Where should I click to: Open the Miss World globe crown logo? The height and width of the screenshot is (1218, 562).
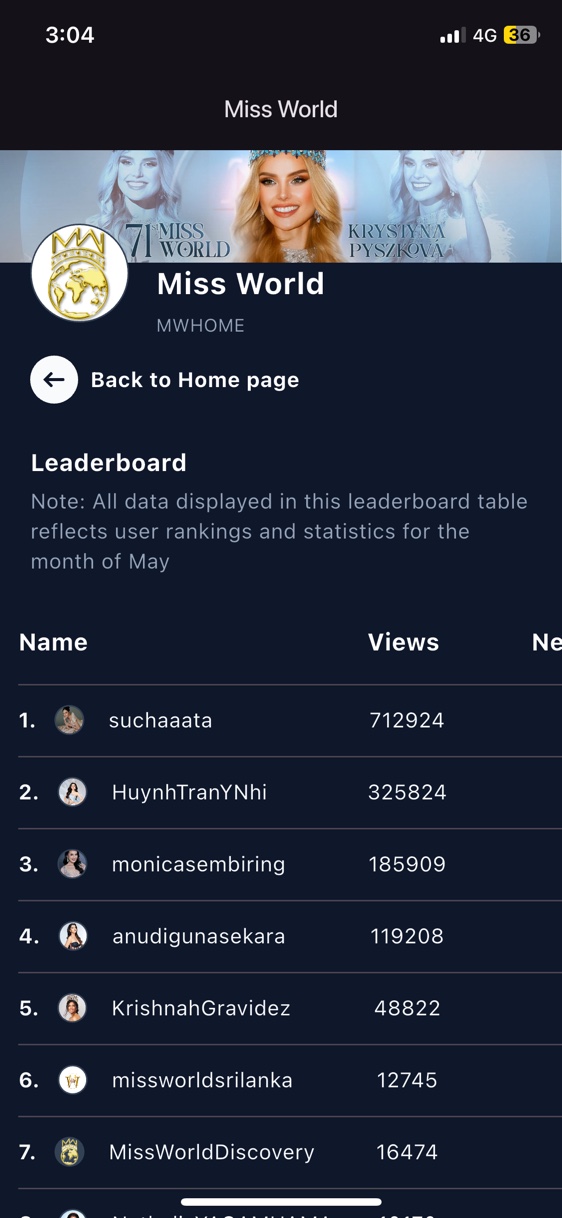coord(80,273)
